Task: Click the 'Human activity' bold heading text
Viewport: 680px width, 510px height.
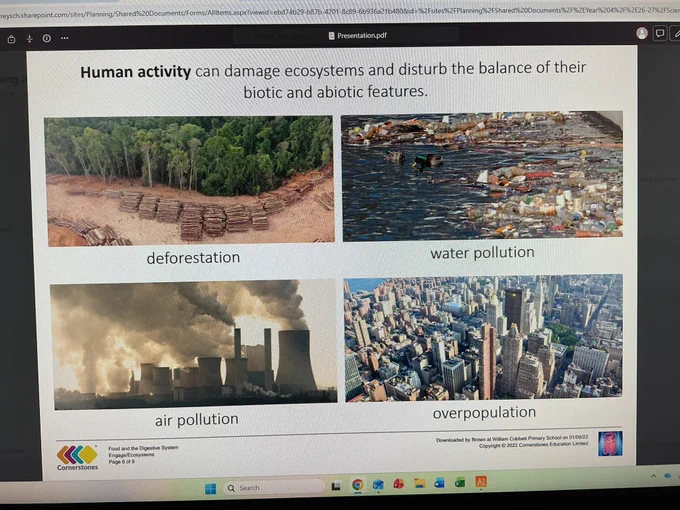Action: [135, 72]
